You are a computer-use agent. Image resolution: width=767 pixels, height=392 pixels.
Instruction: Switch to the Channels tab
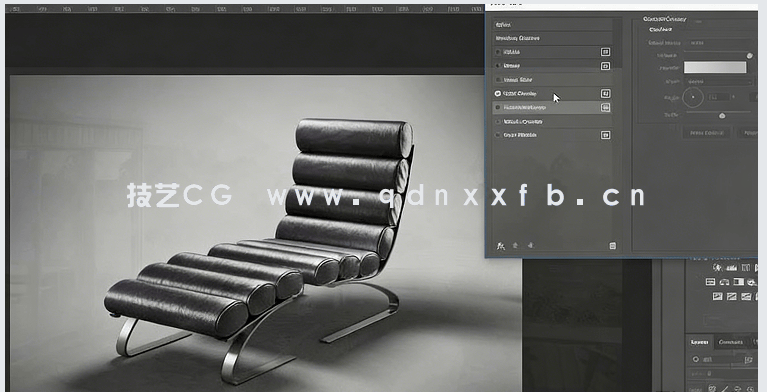click(730, 343)
